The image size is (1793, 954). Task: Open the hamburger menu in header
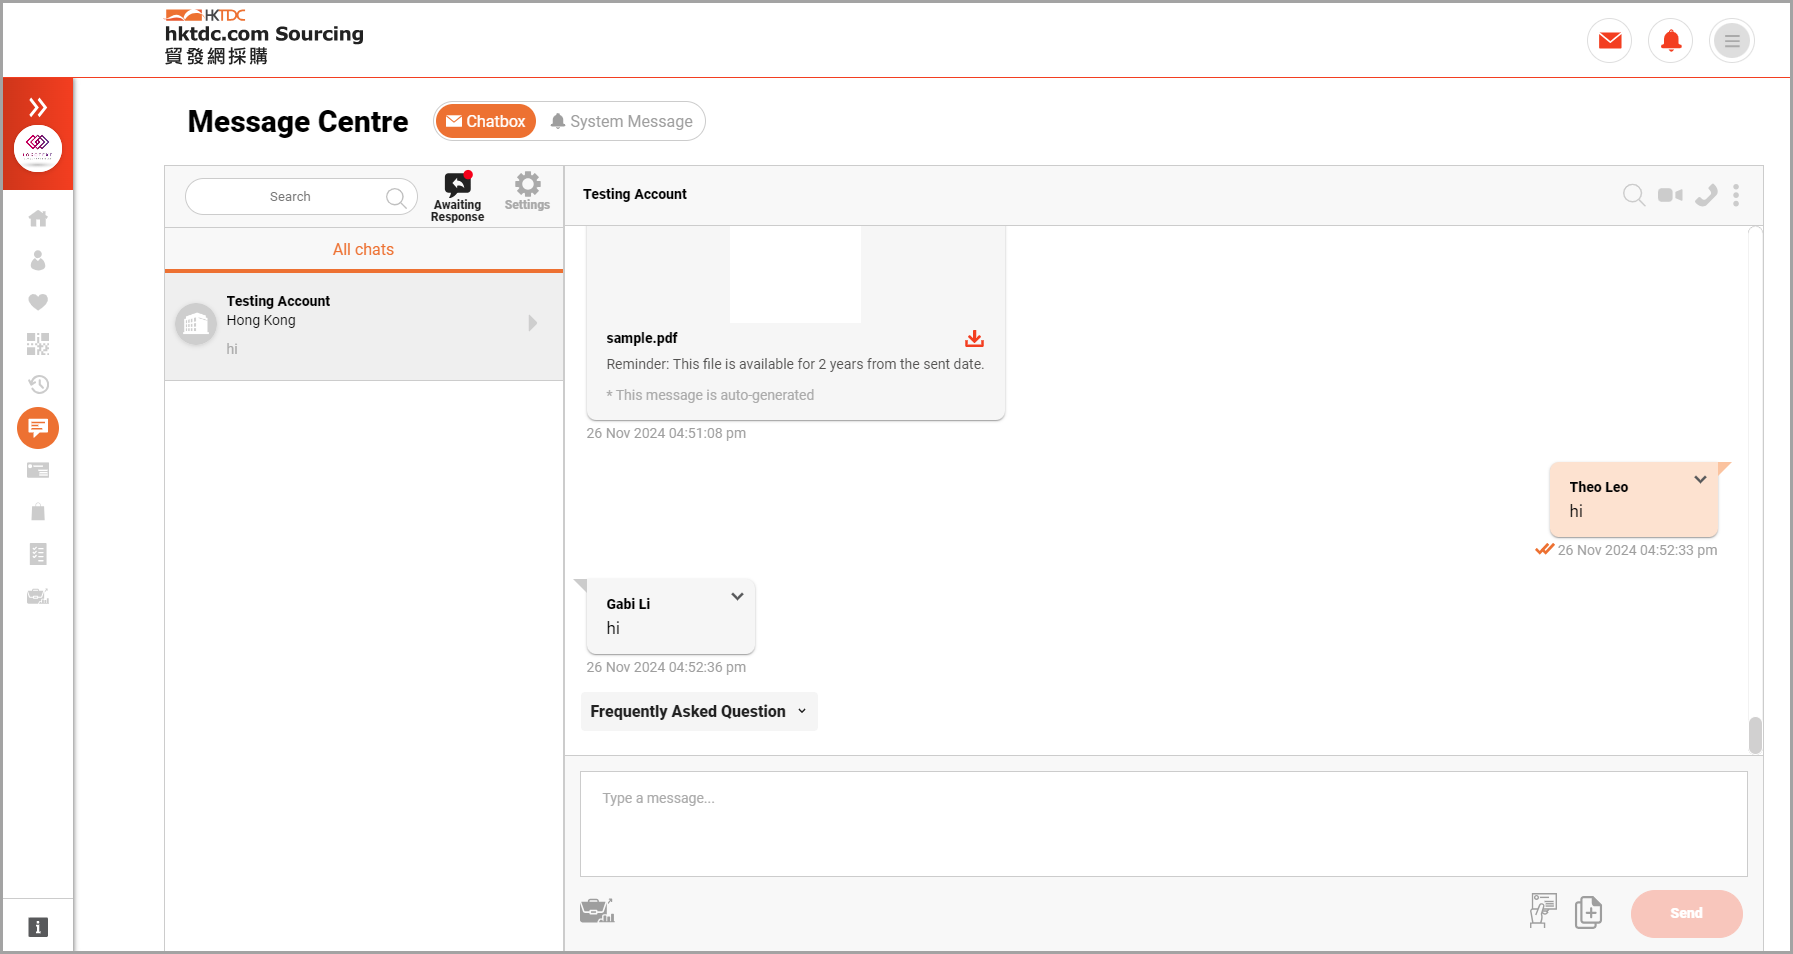[1731, 41]
